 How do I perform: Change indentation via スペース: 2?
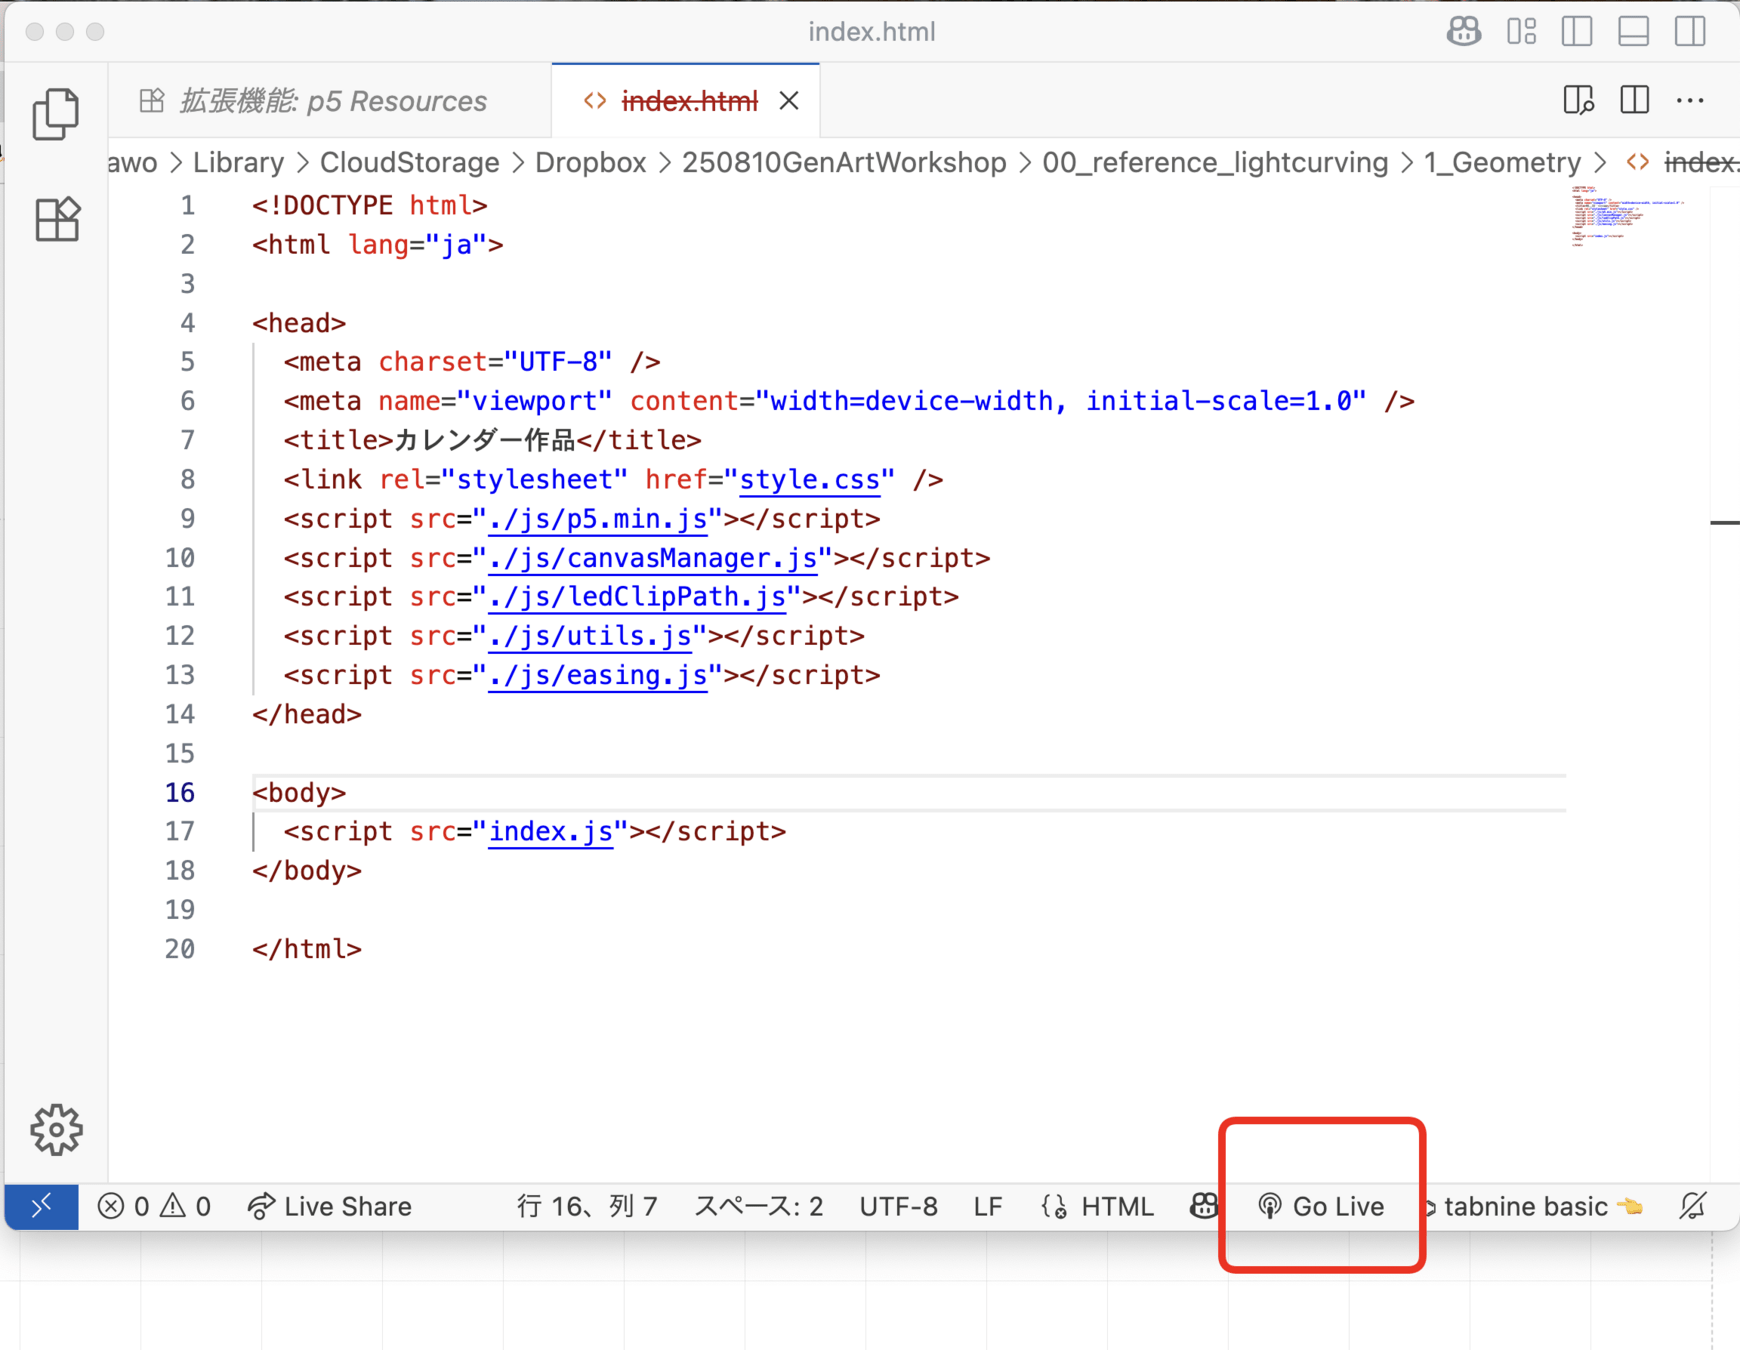759,1206
